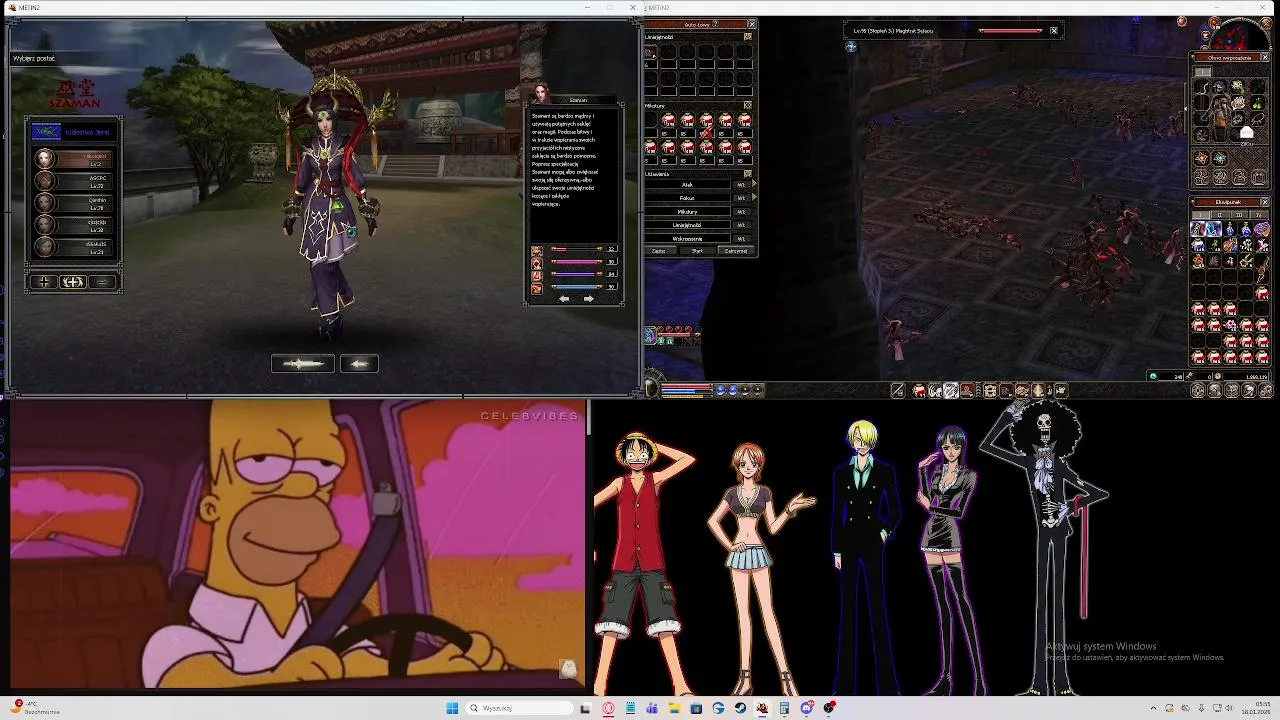Click the sword icon in bottom quickbar
Viewport: 1280px width, 720px height.
[x=898, y=390]
